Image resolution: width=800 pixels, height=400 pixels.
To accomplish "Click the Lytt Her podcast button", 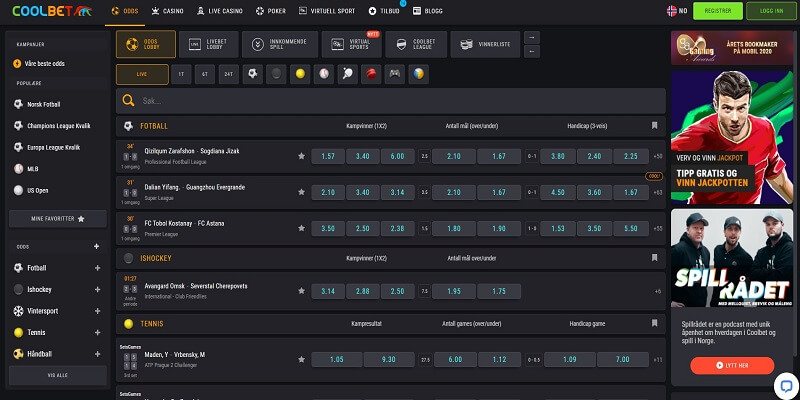I will click(x=732, y=365).
